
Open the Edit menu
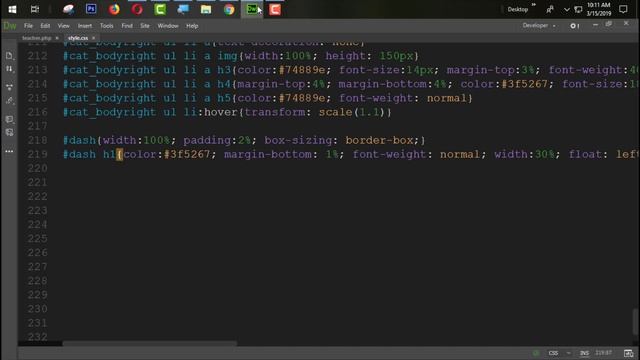[x=45, y=26]
